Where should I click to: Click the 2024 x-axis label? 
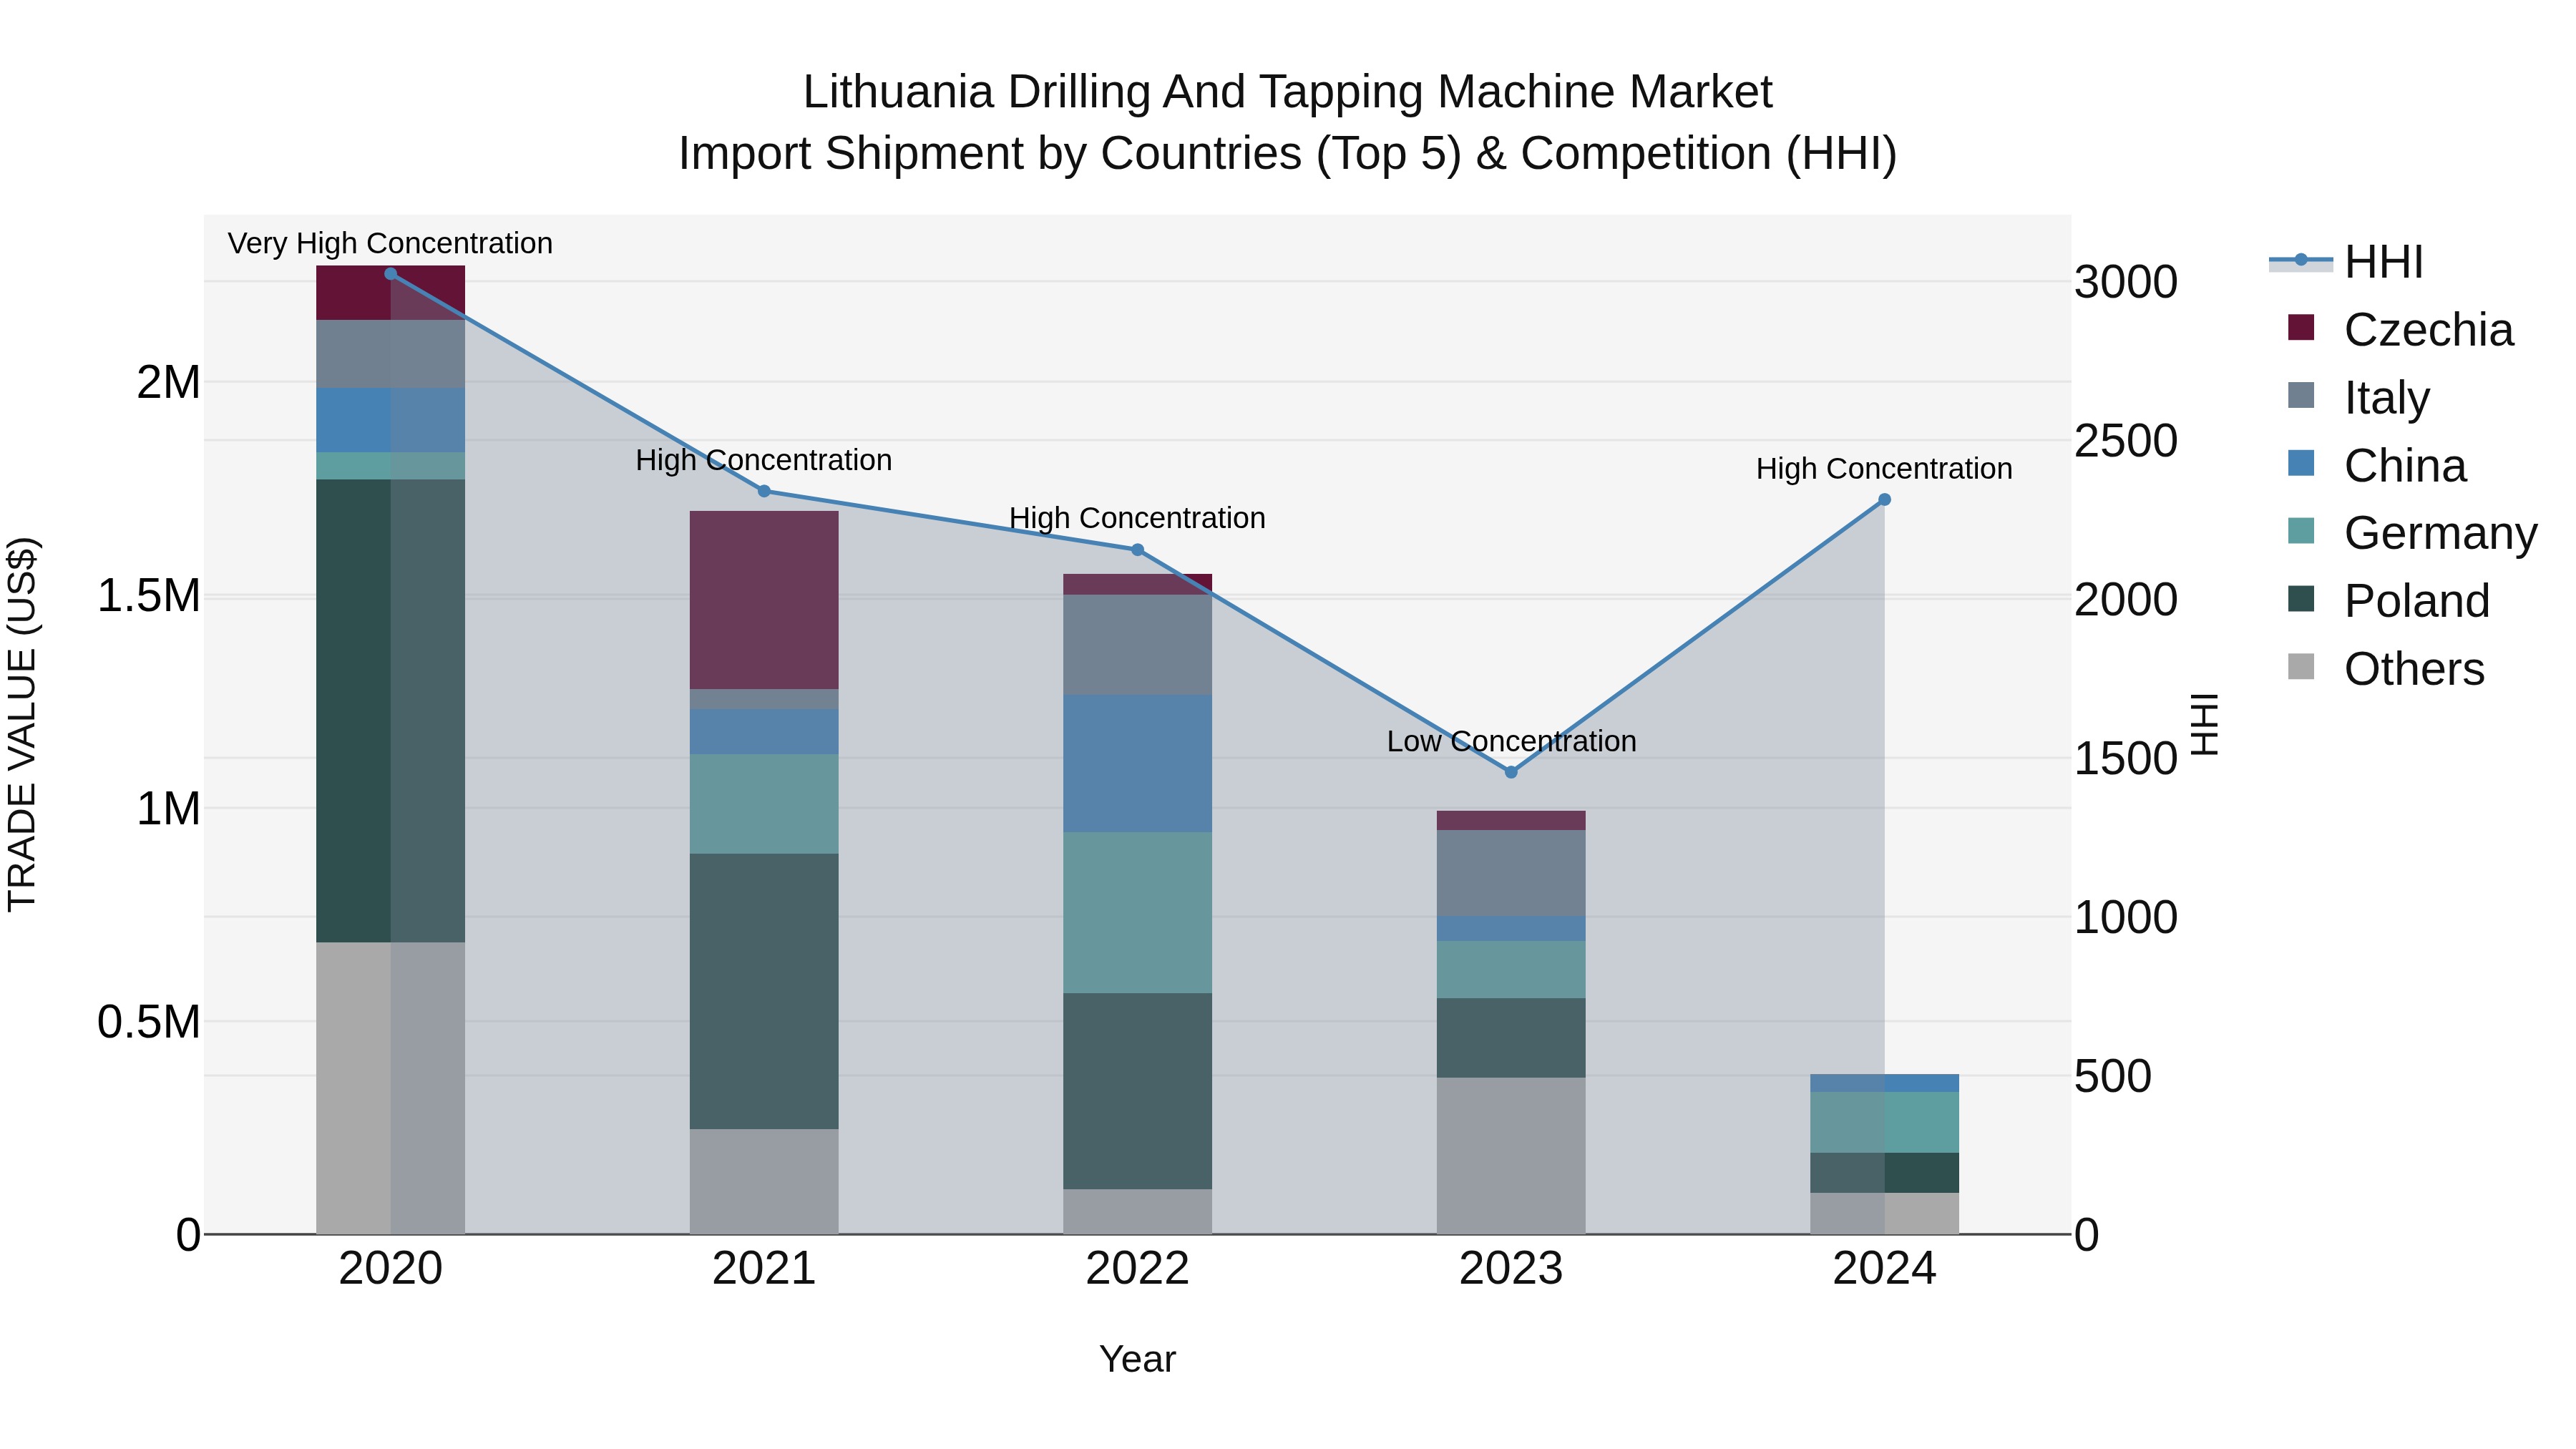[1884, 1269]
